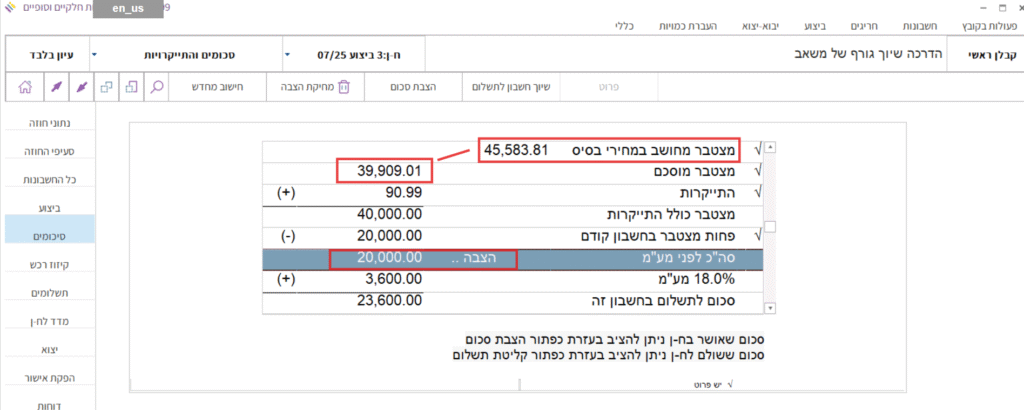Toggle the checkmark beside פחות מצטבר בחשבון קודם
Viewport: 1024px width, 410px height.
click(x=757, y=236)
